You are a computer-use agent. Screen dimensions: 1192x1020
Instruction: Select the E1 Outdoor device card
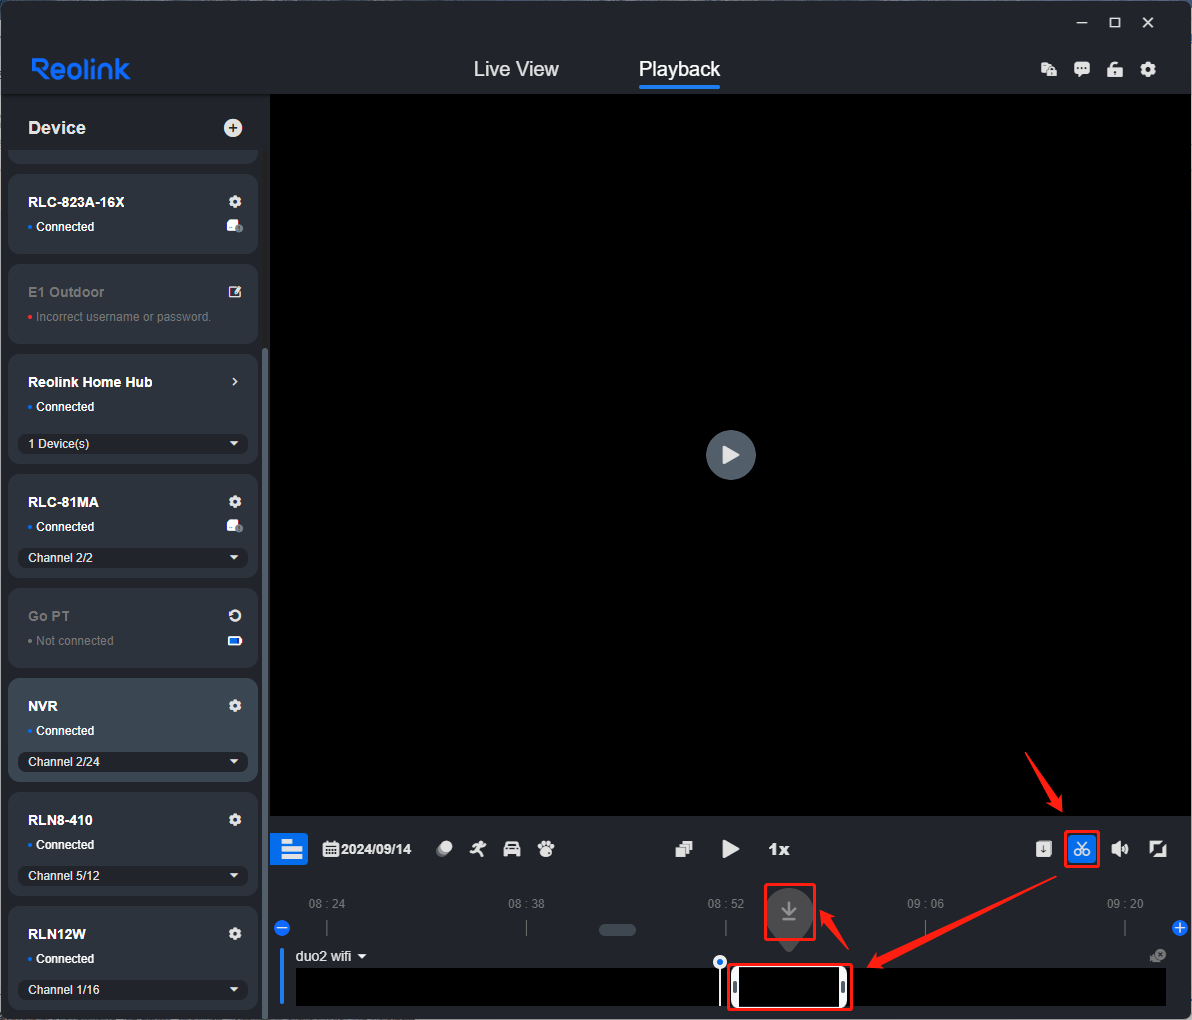(133, 304)
